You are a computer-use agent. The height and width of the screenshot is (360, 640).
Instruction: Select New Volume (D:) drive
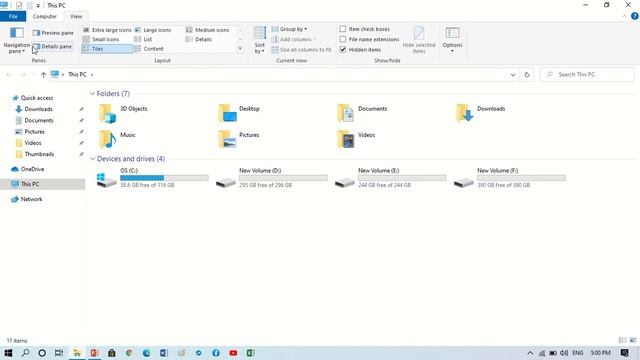point(272,178)
